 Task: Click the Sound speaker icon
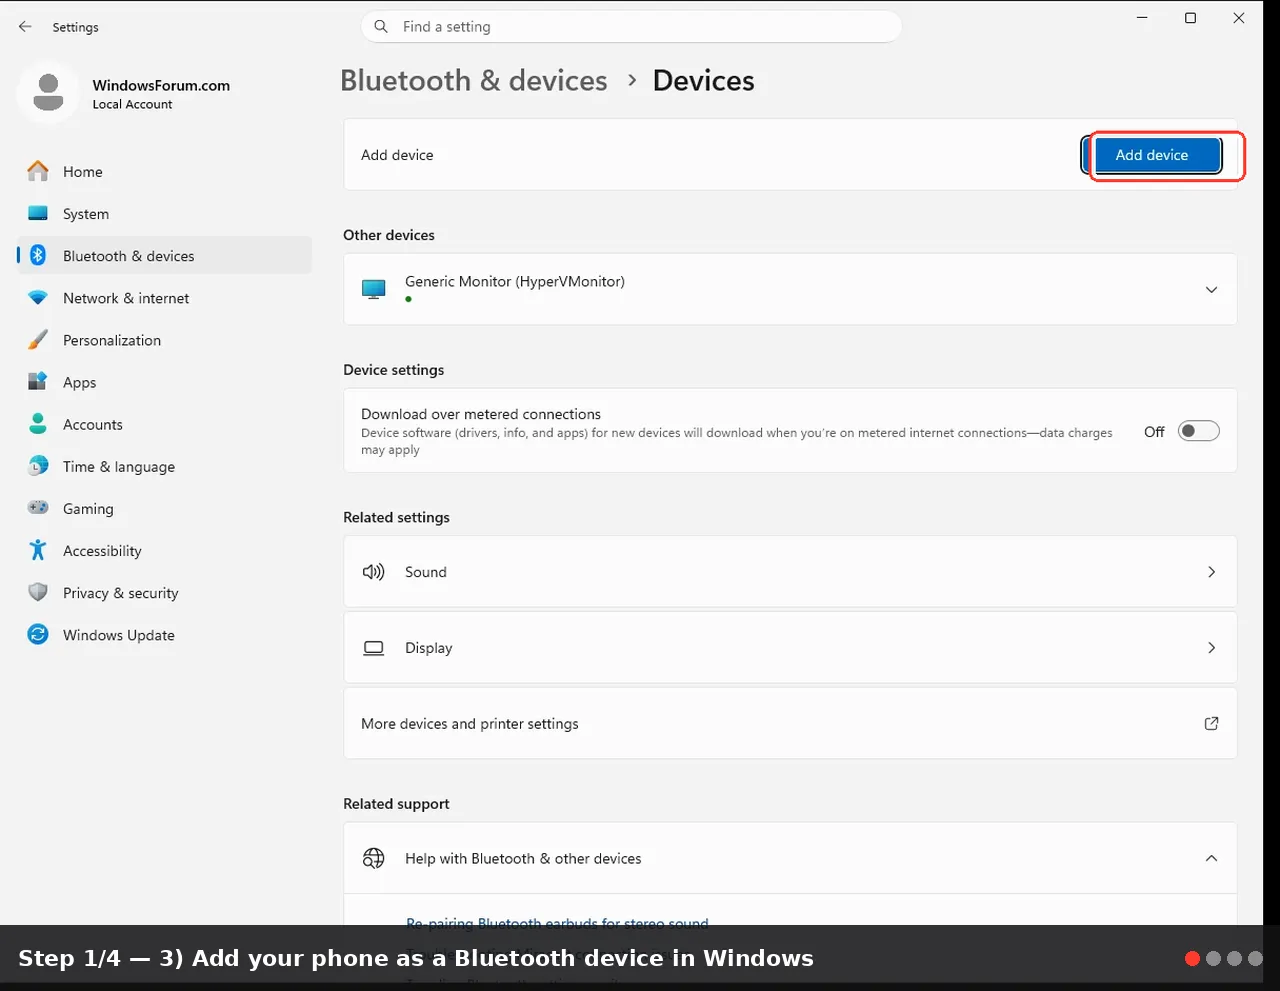[374, 572]
